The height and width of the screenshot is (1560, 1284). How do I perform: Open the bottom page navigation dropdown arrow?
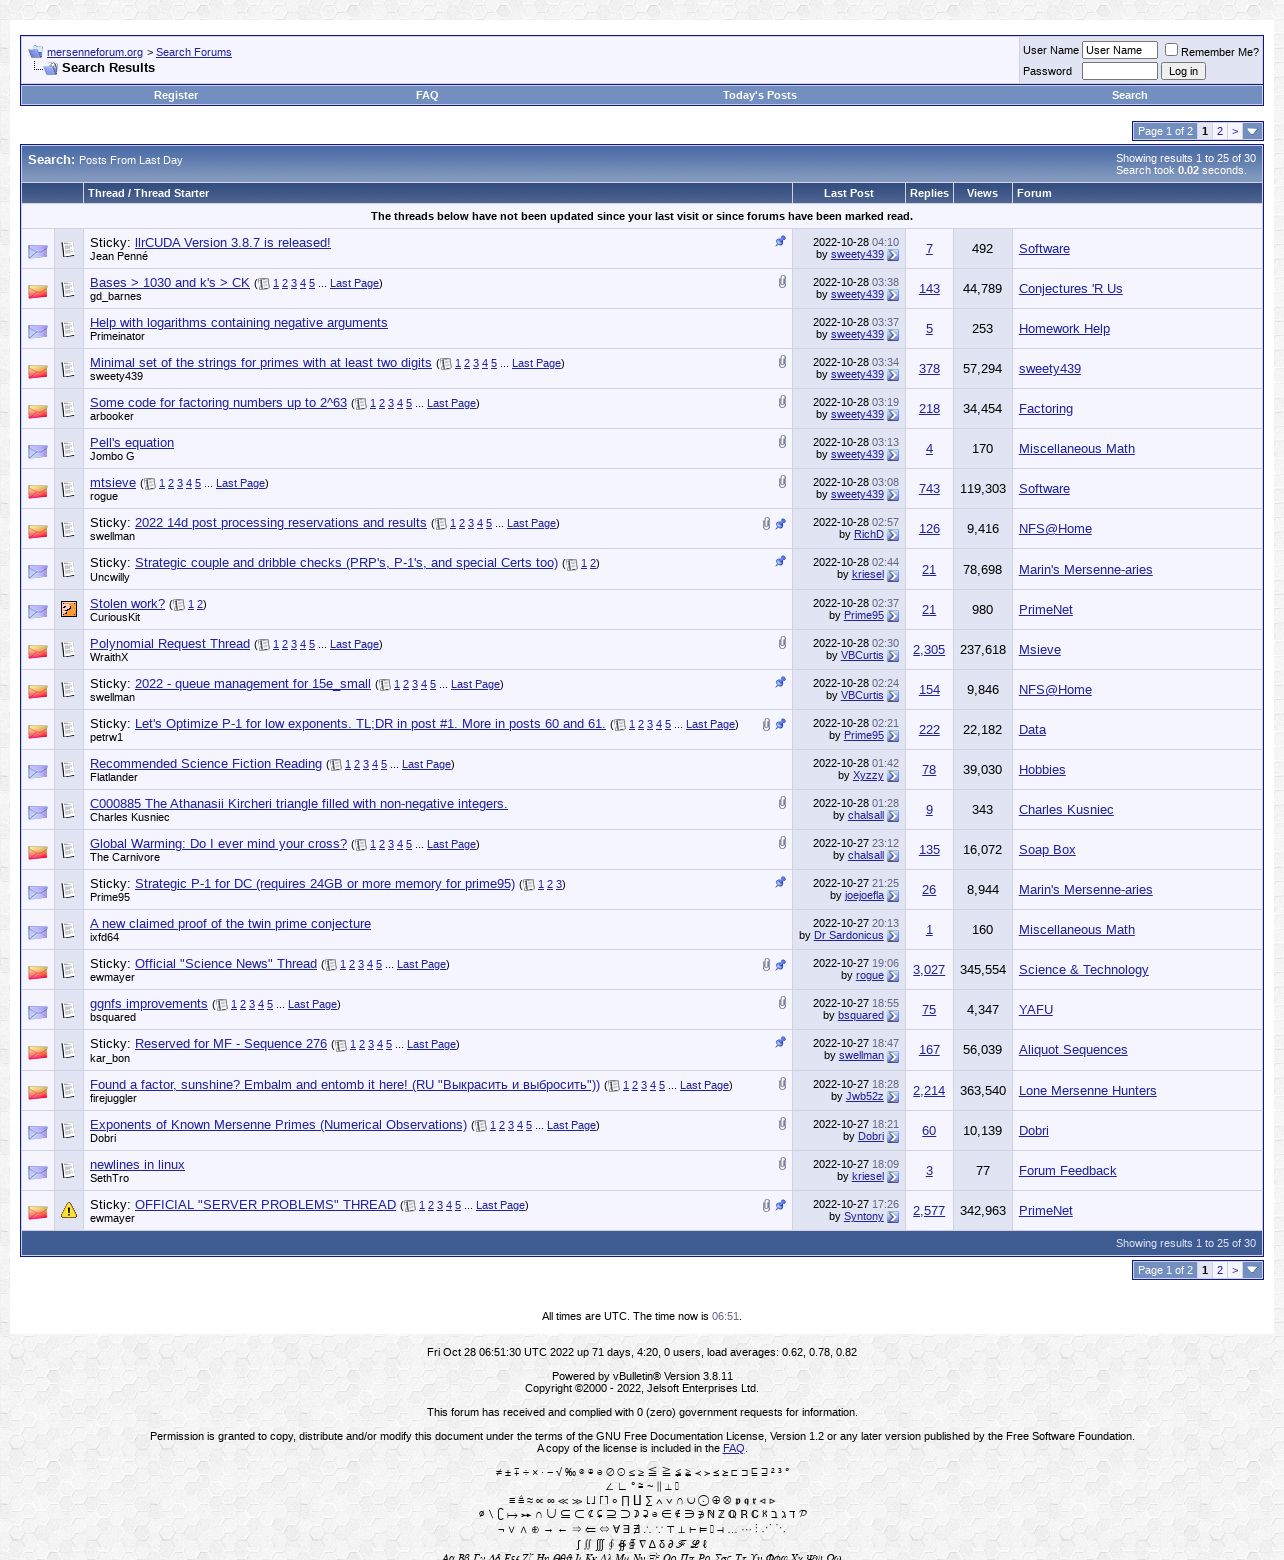pos(1252,1270)
